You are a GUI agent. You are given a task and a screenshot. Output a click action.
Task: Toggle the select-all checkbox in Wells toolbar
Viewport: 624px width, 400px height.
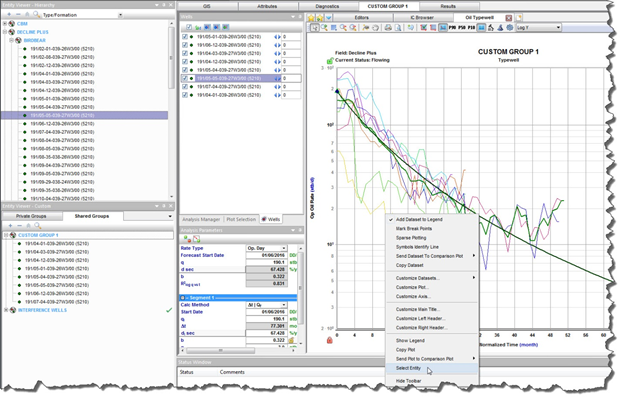point(187,27)
